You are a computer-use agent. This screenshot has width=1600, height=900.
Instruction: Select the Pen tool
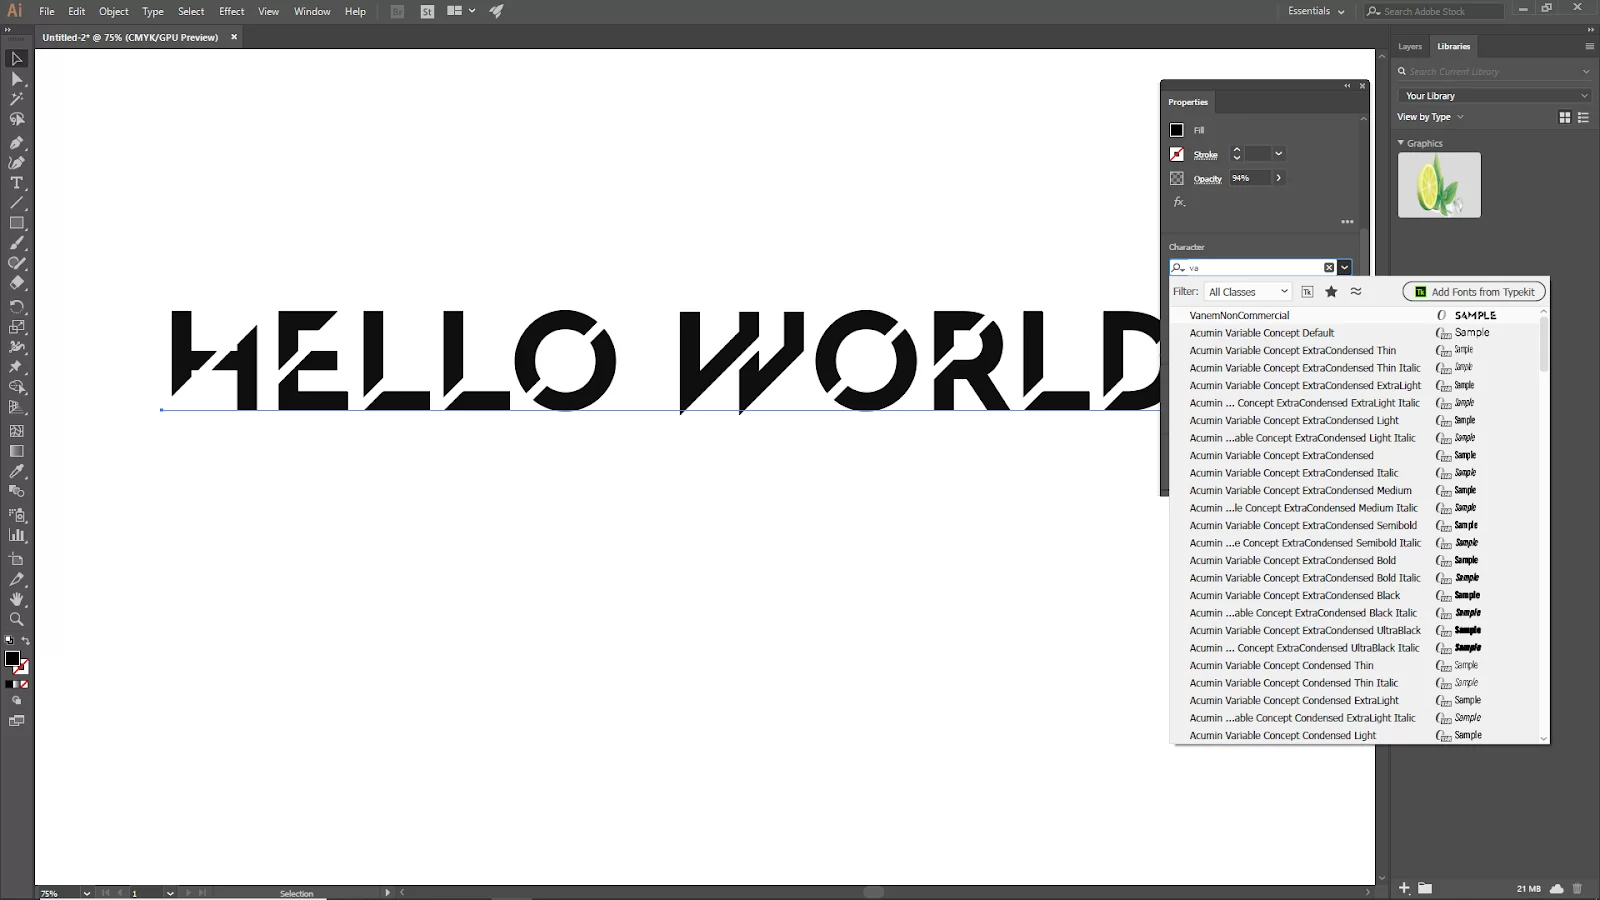pyautogui.click(x=16, y=143)
